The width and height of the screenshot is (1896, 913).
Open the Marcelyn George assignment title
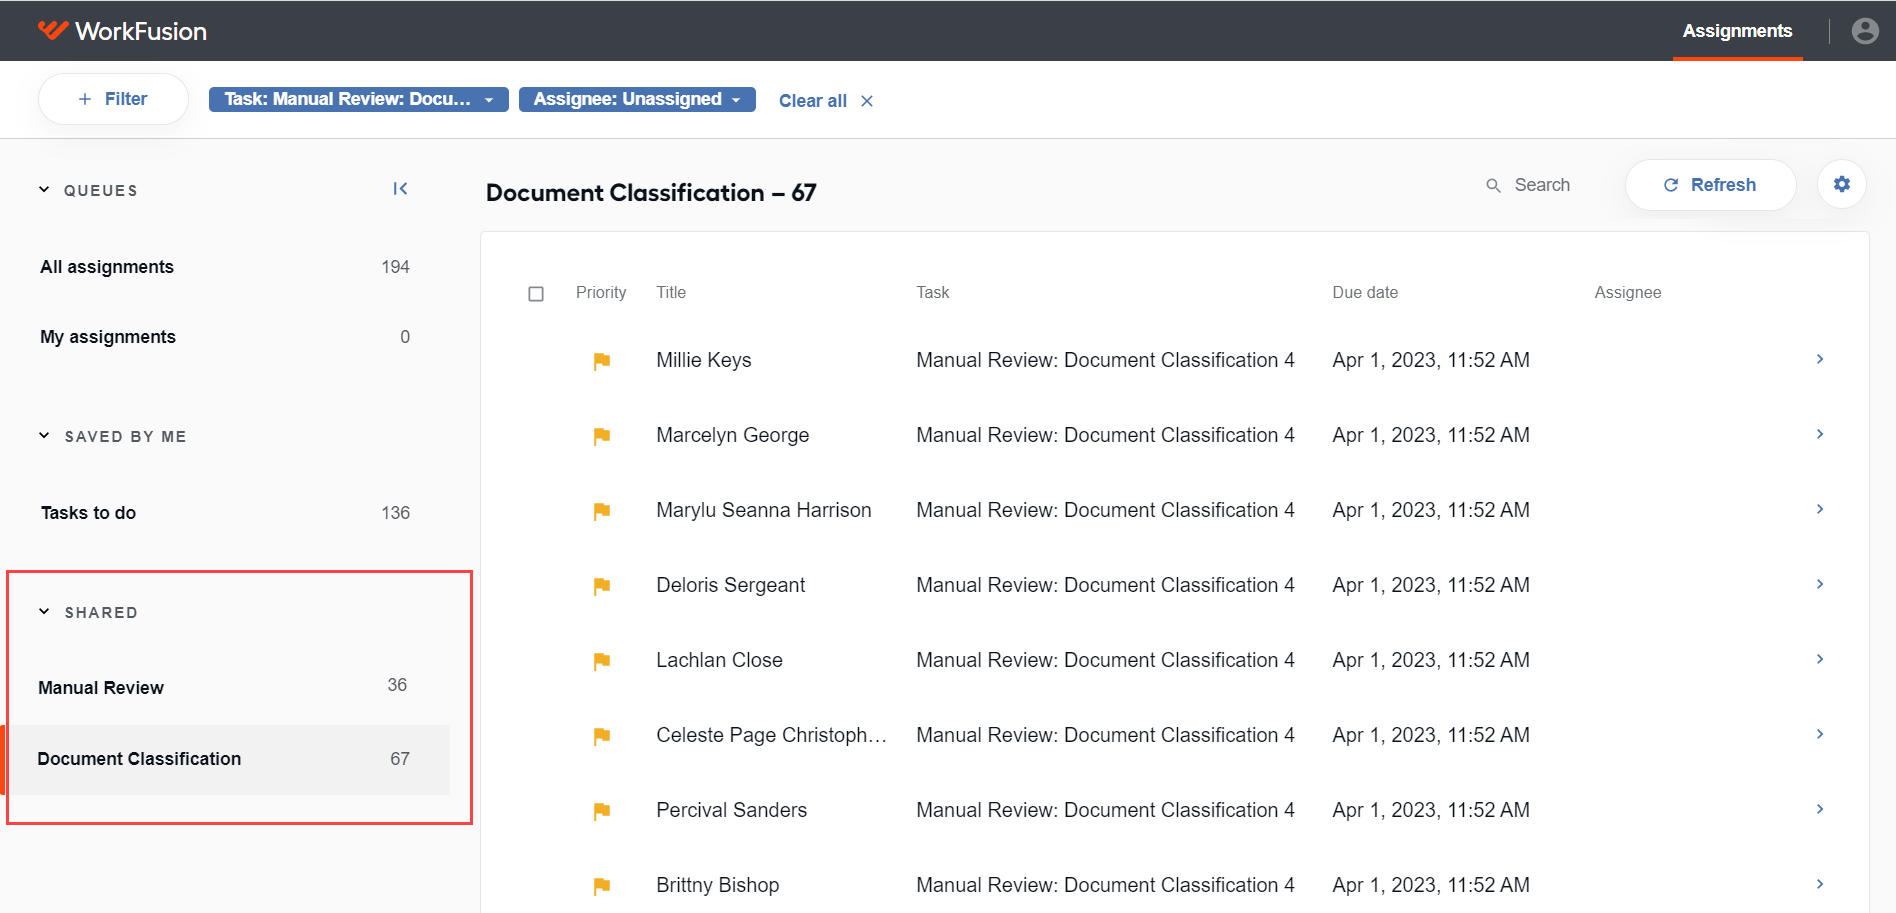pos(733,435)
